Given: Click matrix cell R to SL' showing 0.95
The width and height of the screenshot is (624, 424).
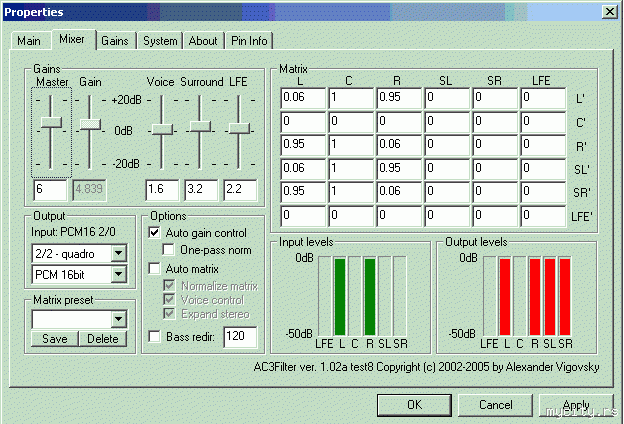Looking at the screenshot, I should click(x=399, y=169).
